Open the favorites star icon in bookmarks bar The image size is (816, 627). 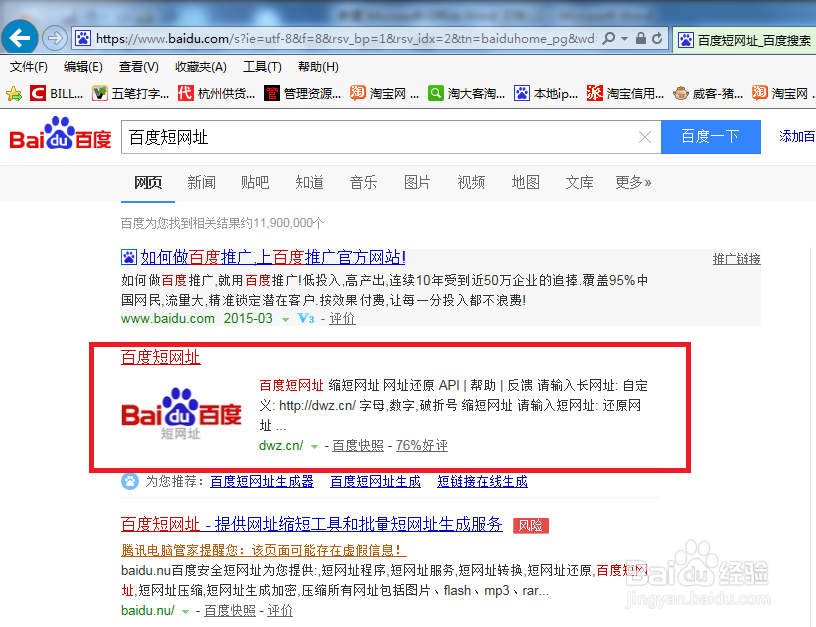tap(14, 94)
